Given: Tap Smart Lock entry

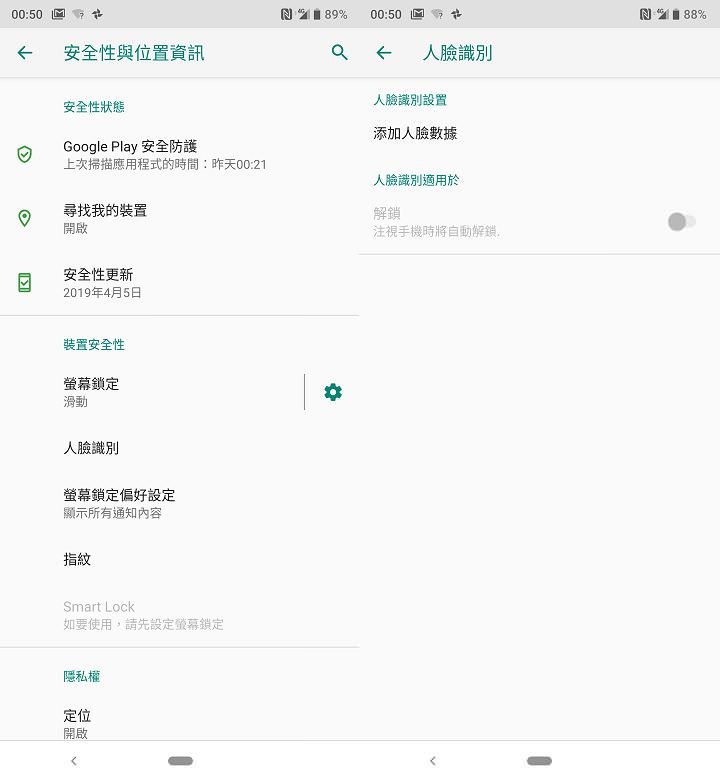Looking at the screenshot, I should coord(180,615).
